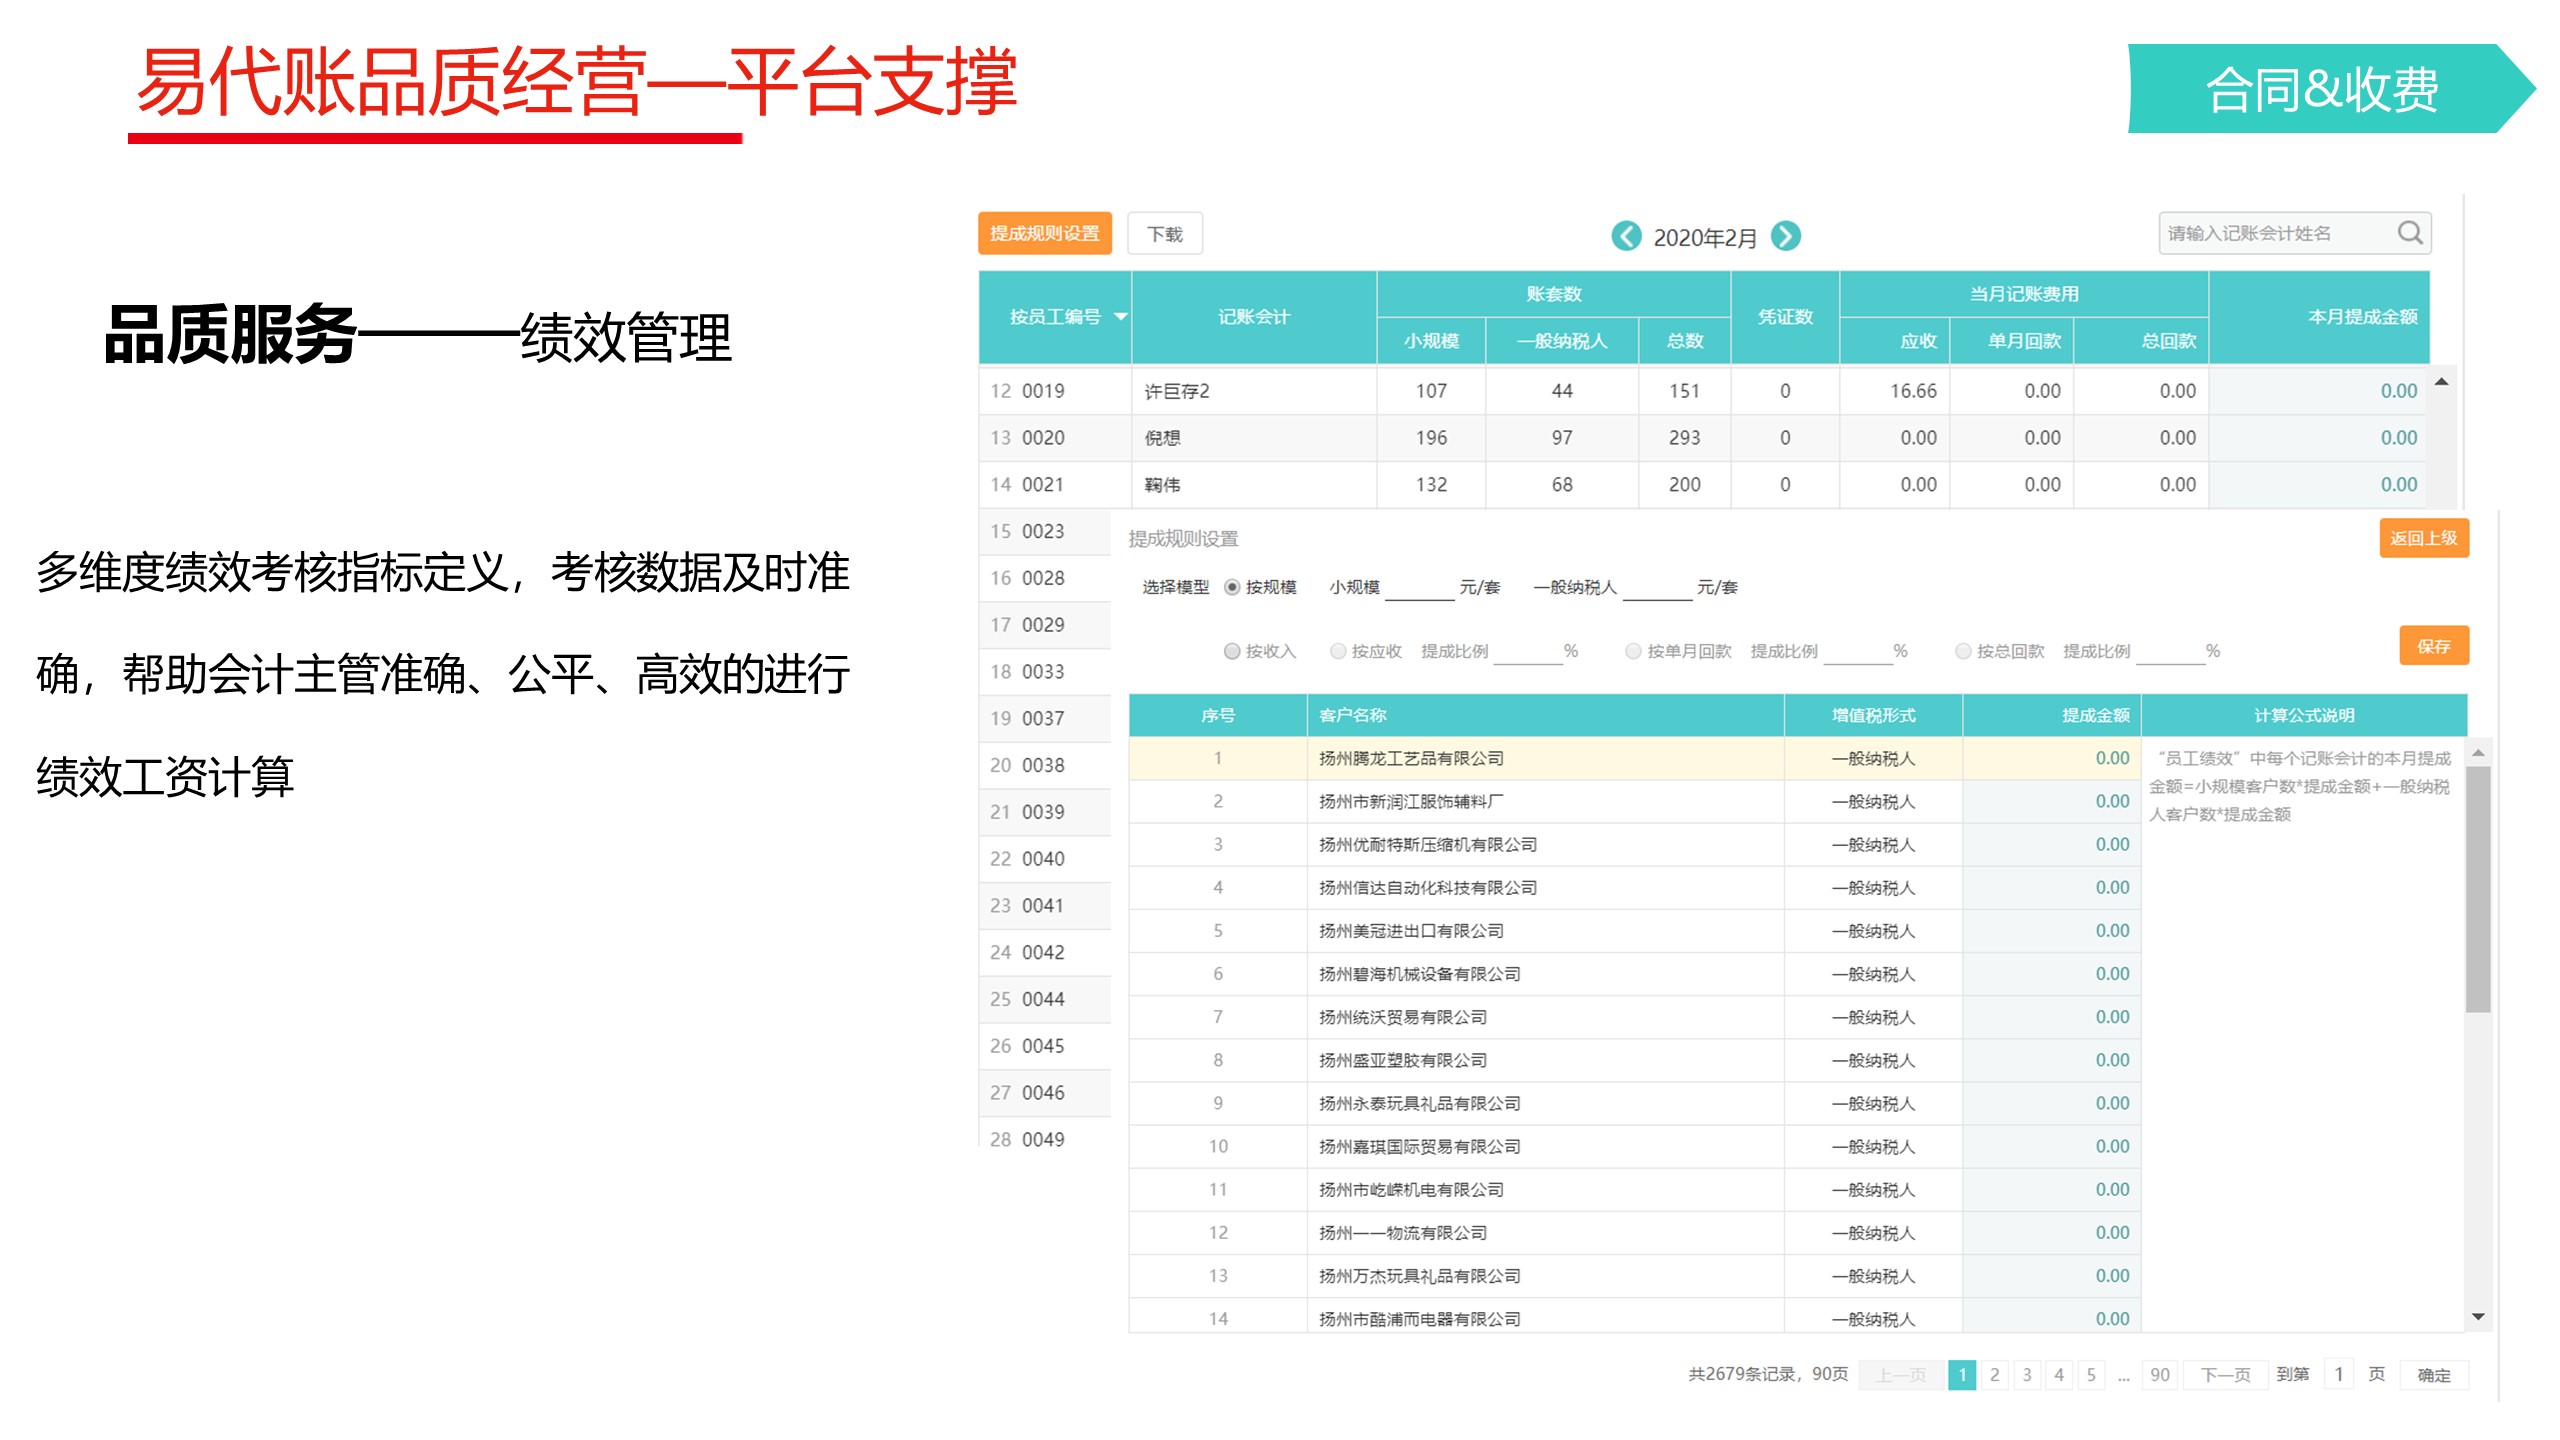Select employee row 0020 倪想
Image resolution: width=2560 pixels, height=1440 pixels.
coord(1704,438)
